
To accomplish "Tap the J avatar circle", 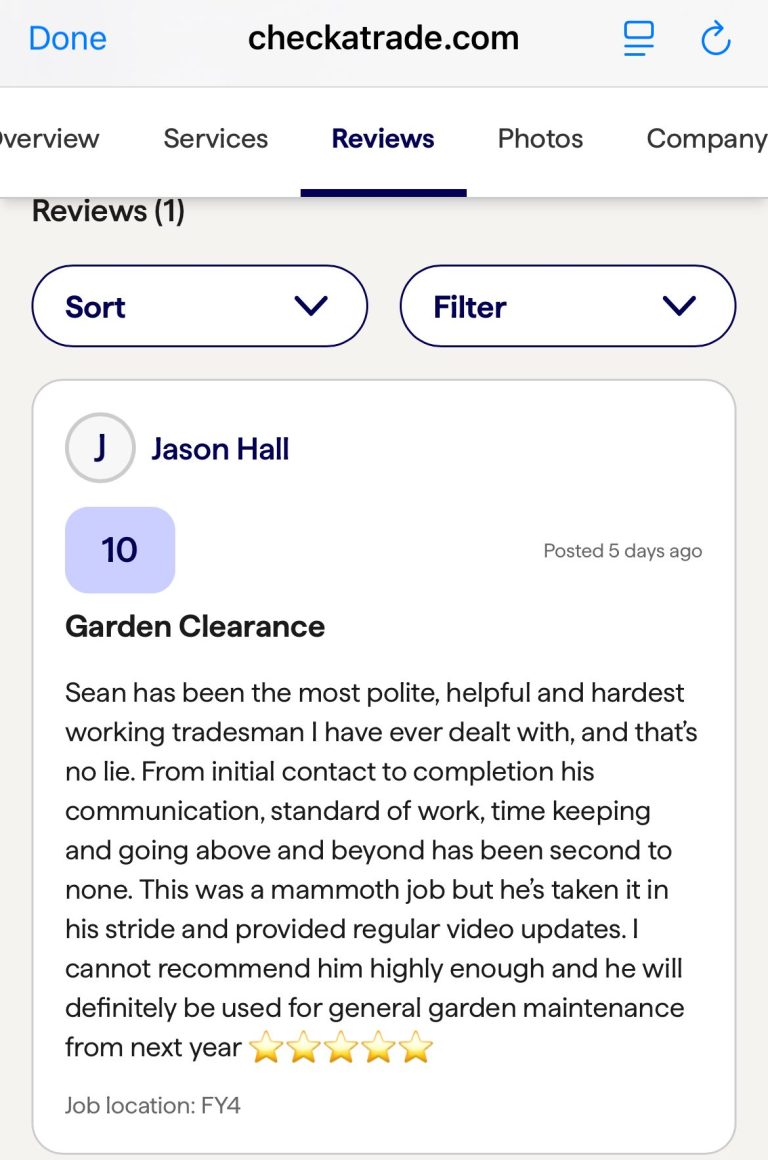I will click(x=100, y=448).
